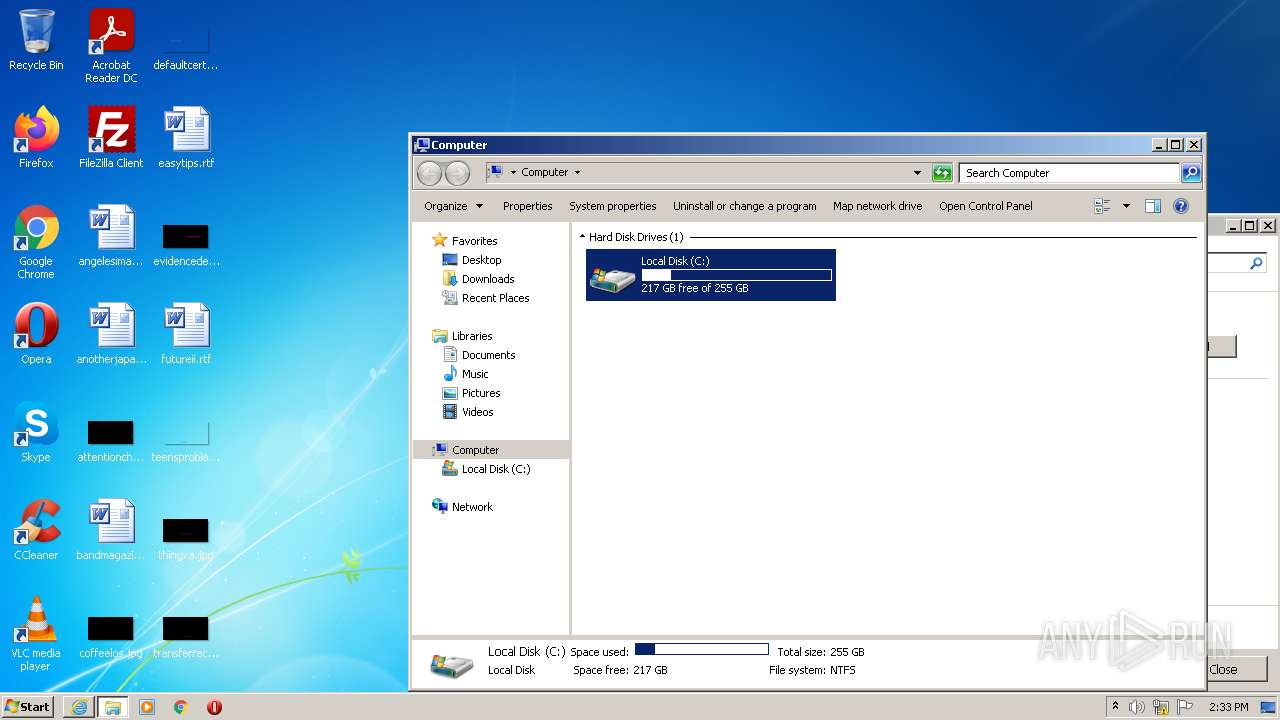Open Music library
Image resolution: width=1280 pixels, height=720 pixels.
[x=465, y=374]
